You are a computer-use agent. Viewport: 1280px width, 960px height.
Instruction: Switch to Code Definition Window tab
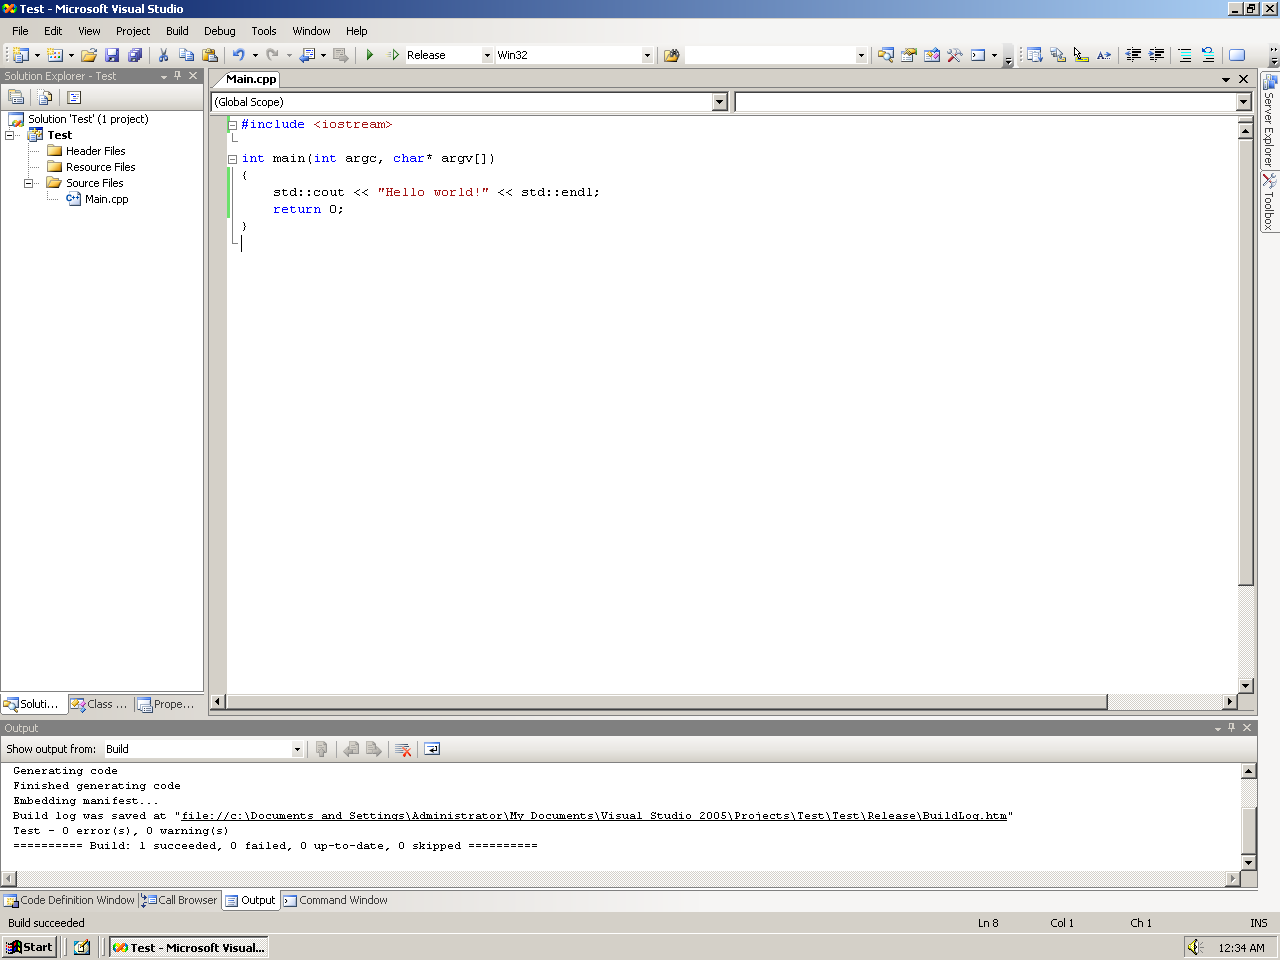(x=69, y=900)
